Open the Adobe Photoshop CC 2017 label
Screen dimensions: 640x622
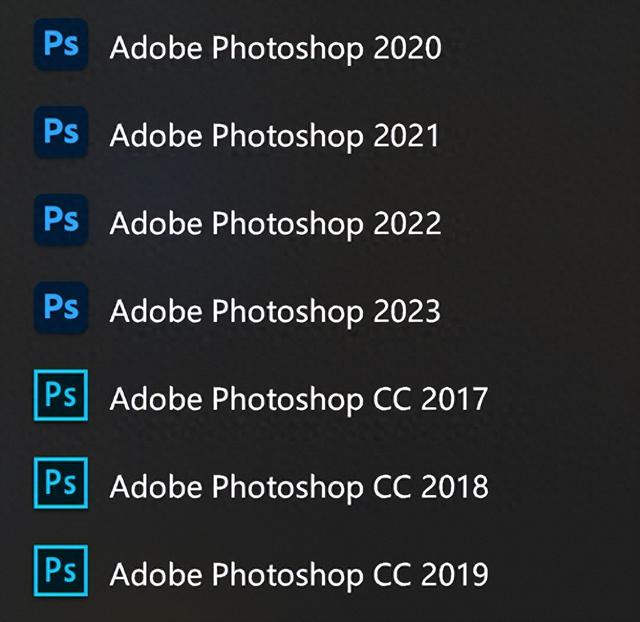point(299,398)
